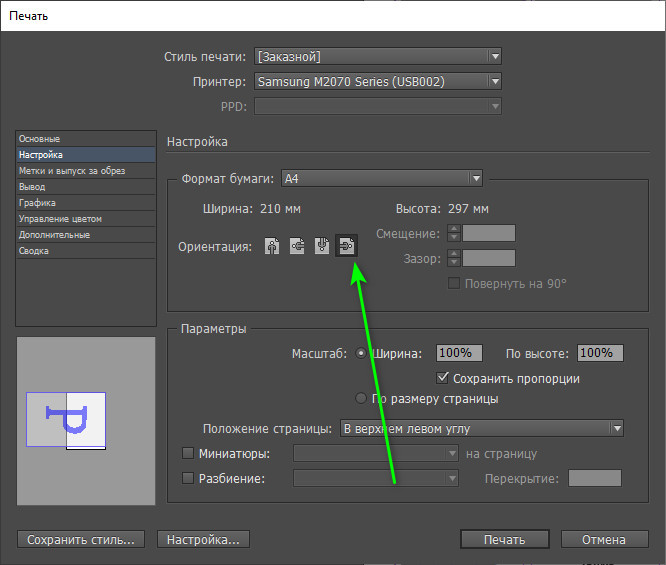Select reversed portrait orientation icon

click(322, 246)
